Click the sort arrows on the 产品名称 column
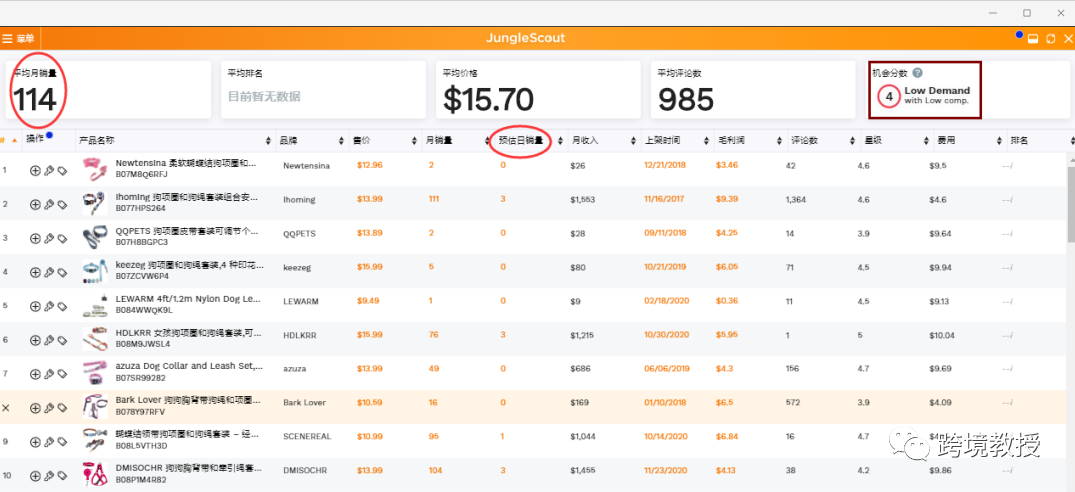This screenshot has height=492, width=1075. [x=268, y=140]
